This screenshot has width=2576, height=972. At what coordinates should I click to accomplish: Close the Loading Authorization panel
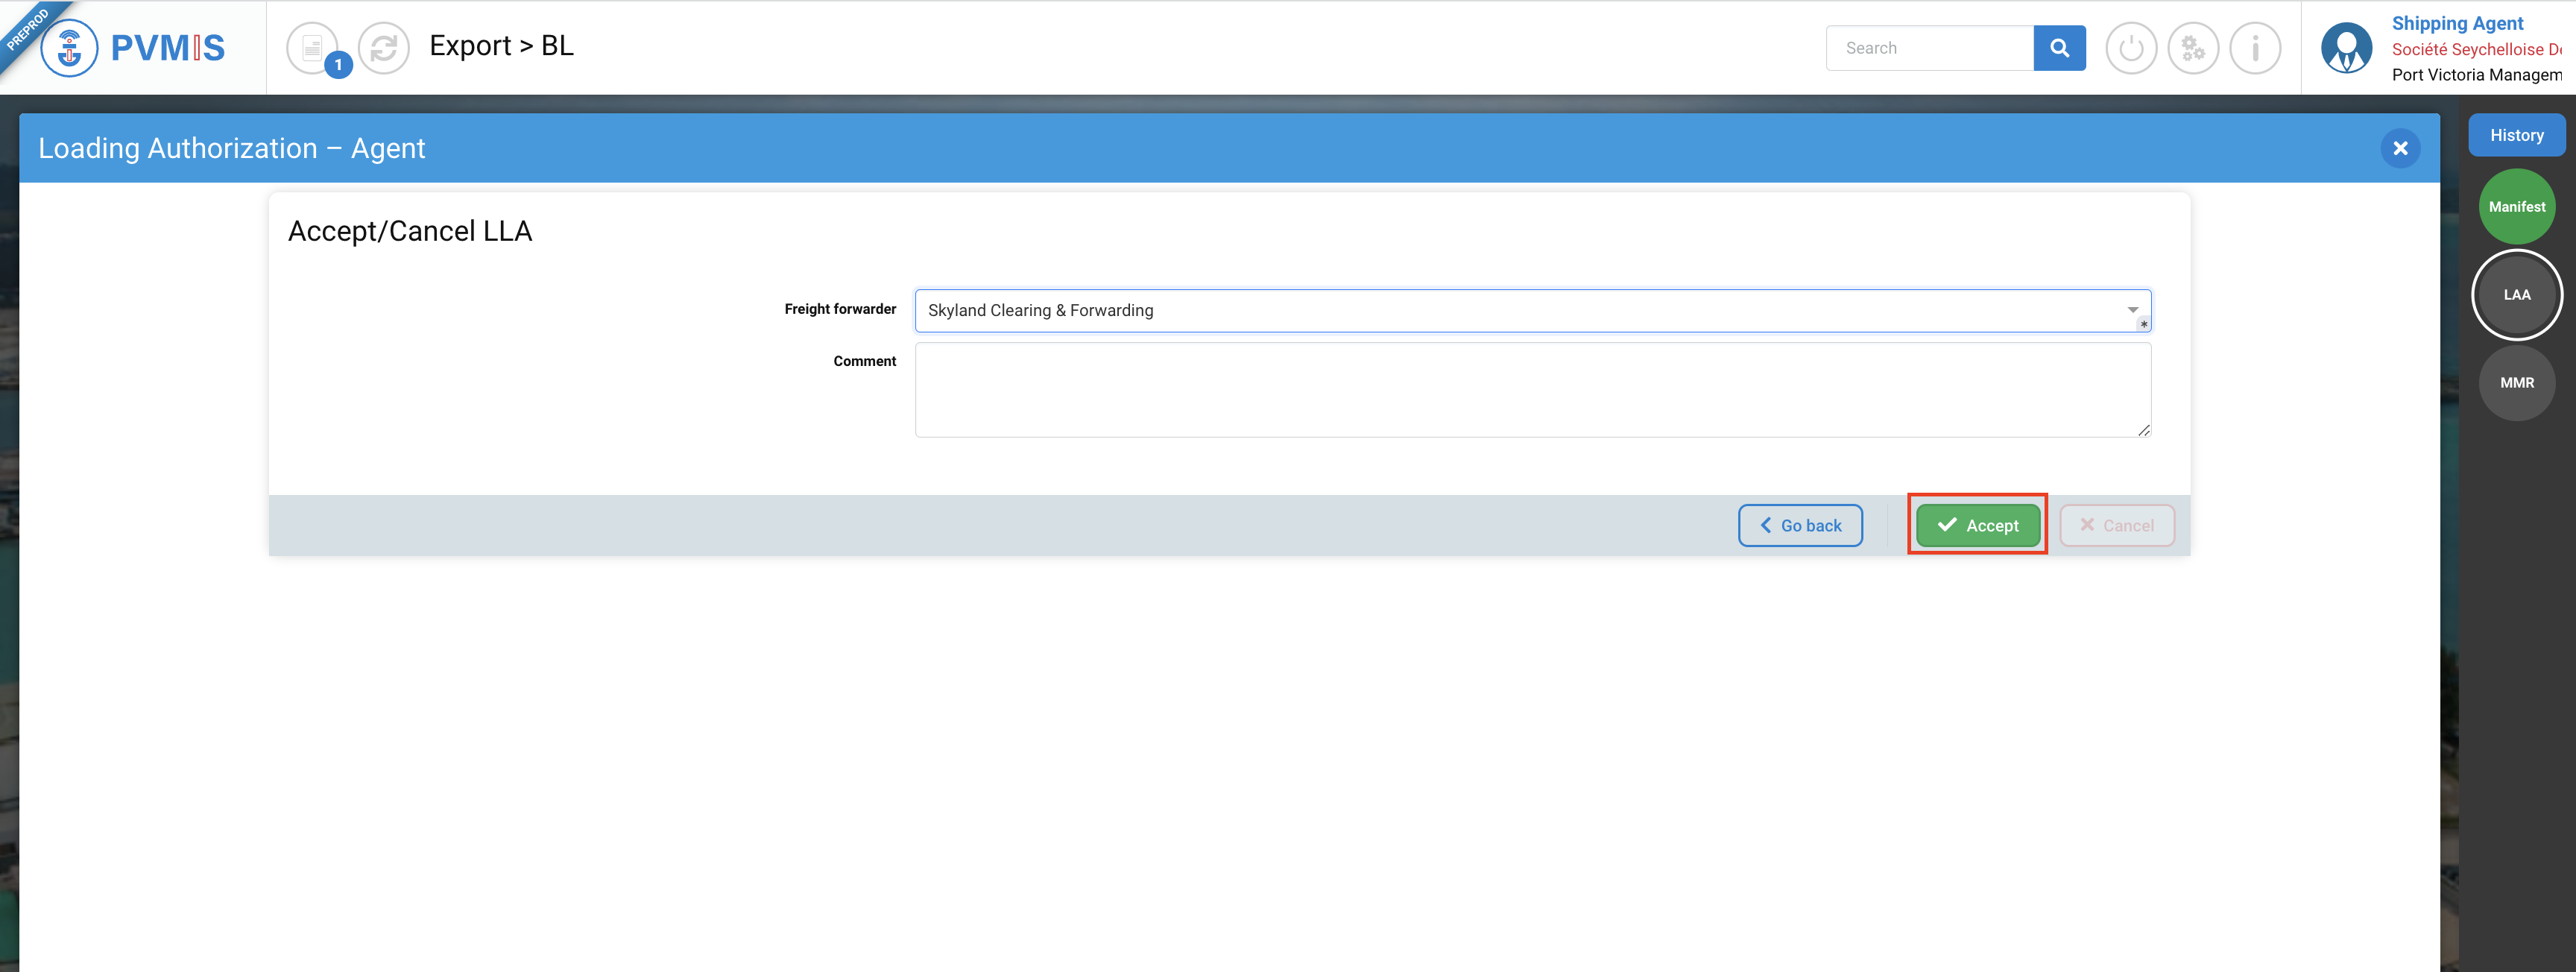[x=2400, y=149]
